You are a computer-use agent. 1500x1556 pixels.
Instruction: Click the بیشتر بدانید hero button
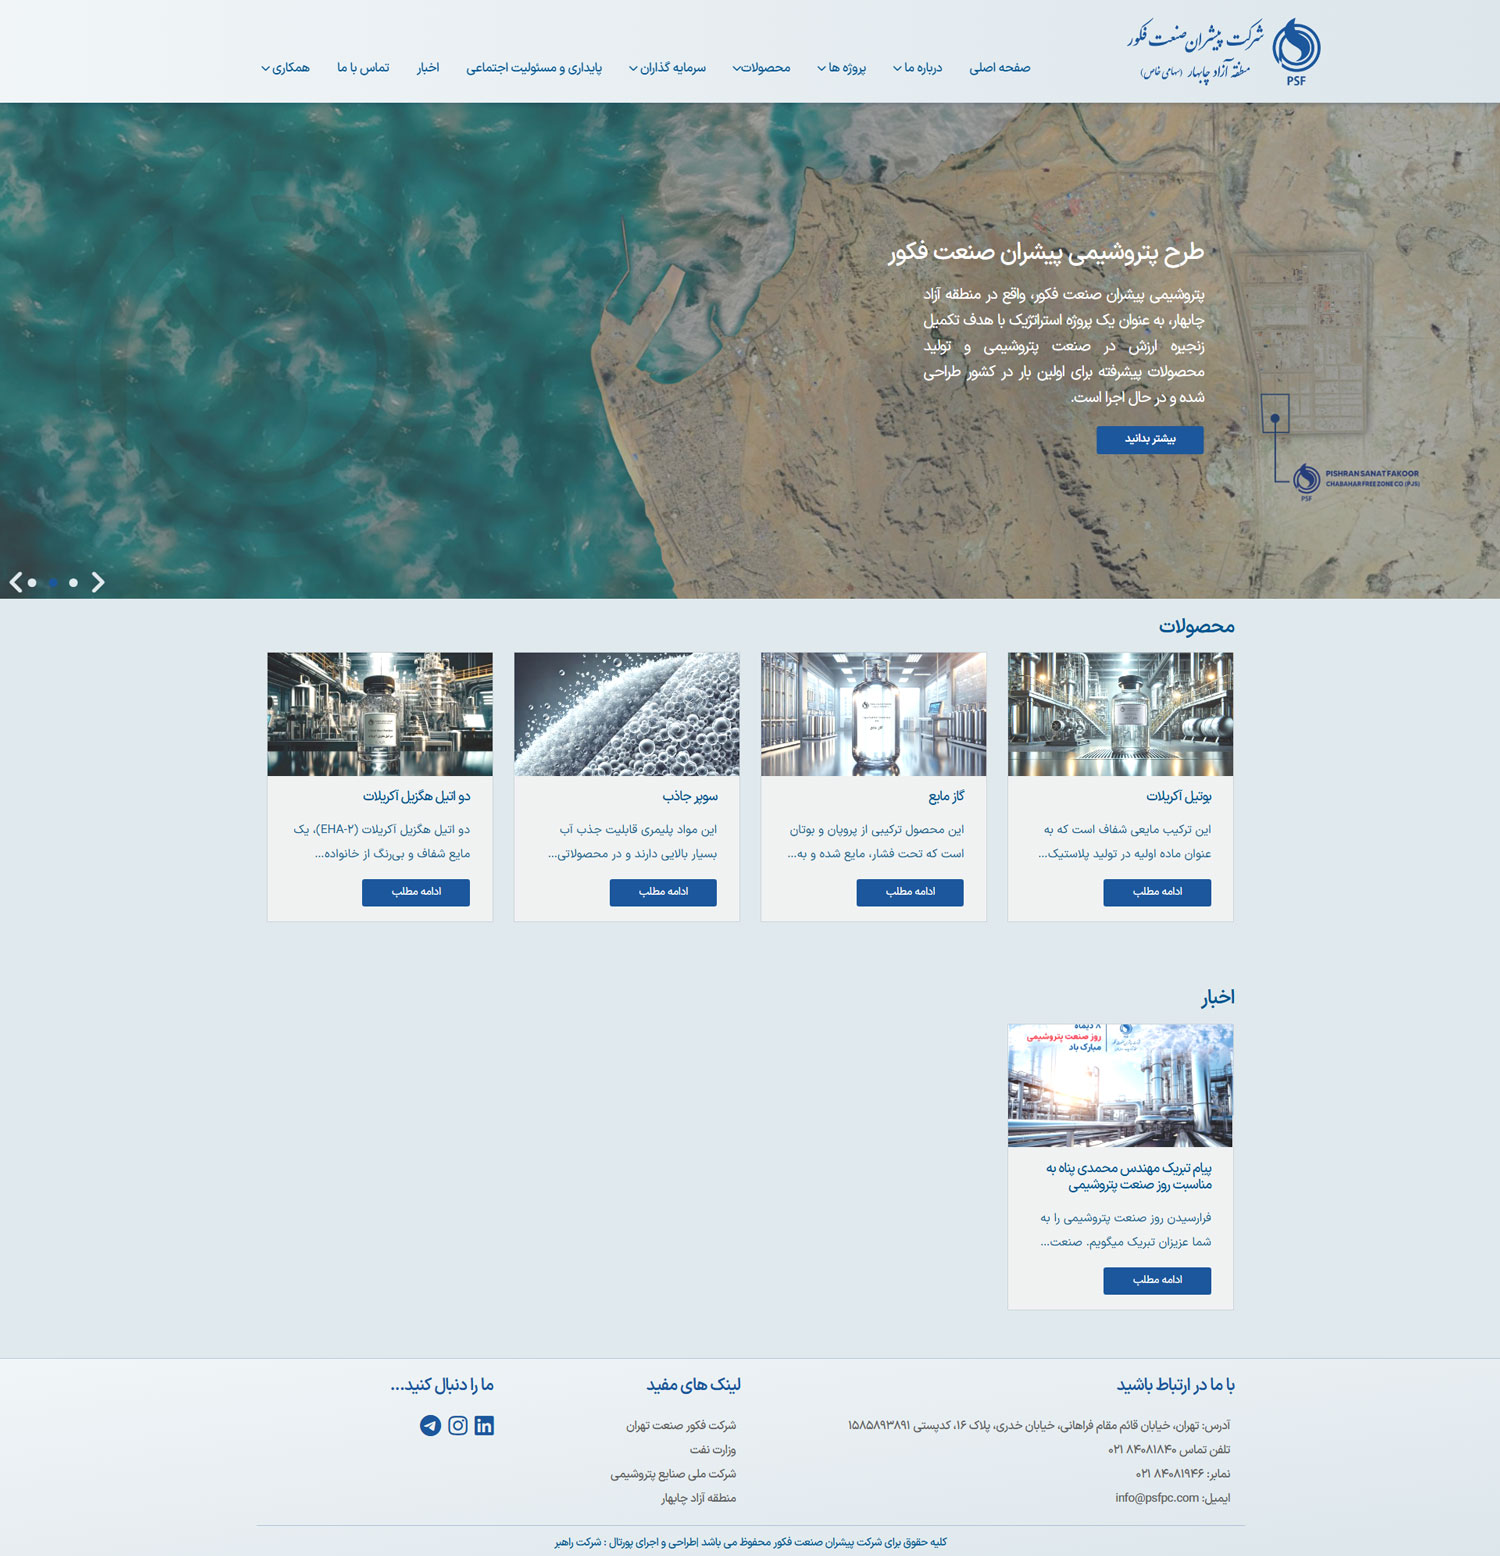[1150, 439]
